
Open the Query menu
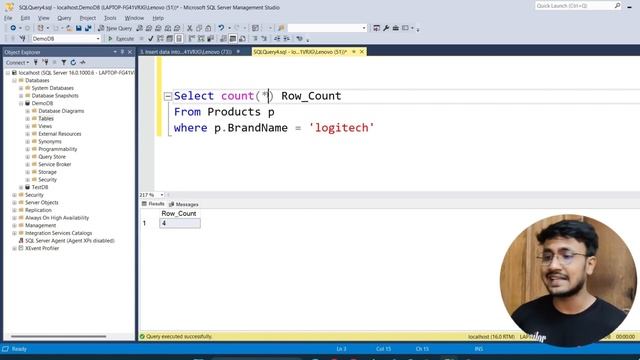coord(64,18)
